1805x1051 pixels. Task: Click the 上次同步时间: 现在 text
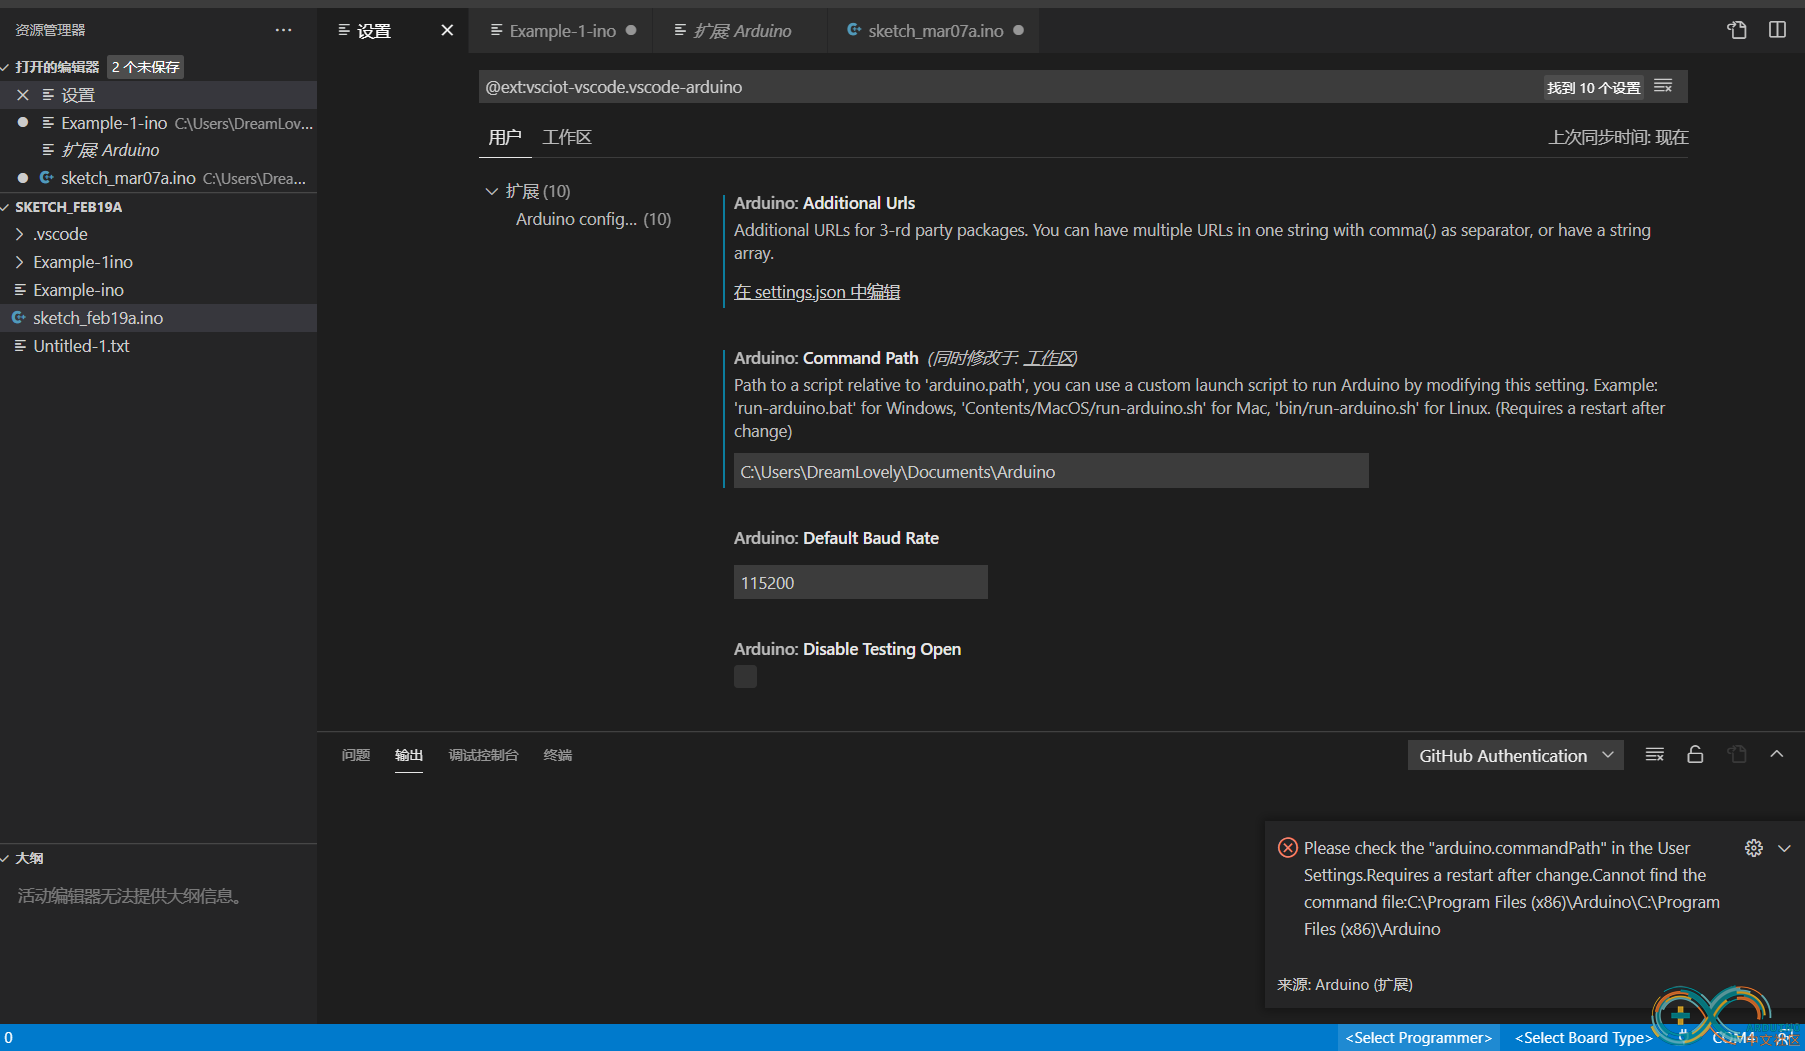pyautogui.click(x=1618, y=137)
